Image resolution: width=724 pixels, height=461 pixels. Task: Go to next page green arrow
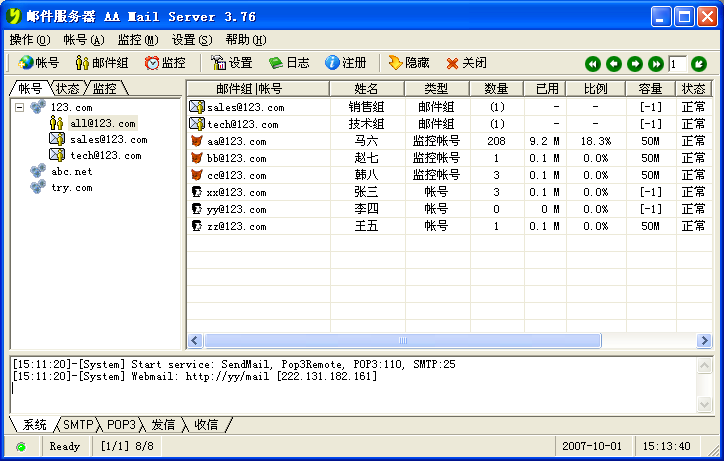click(635, 64)
